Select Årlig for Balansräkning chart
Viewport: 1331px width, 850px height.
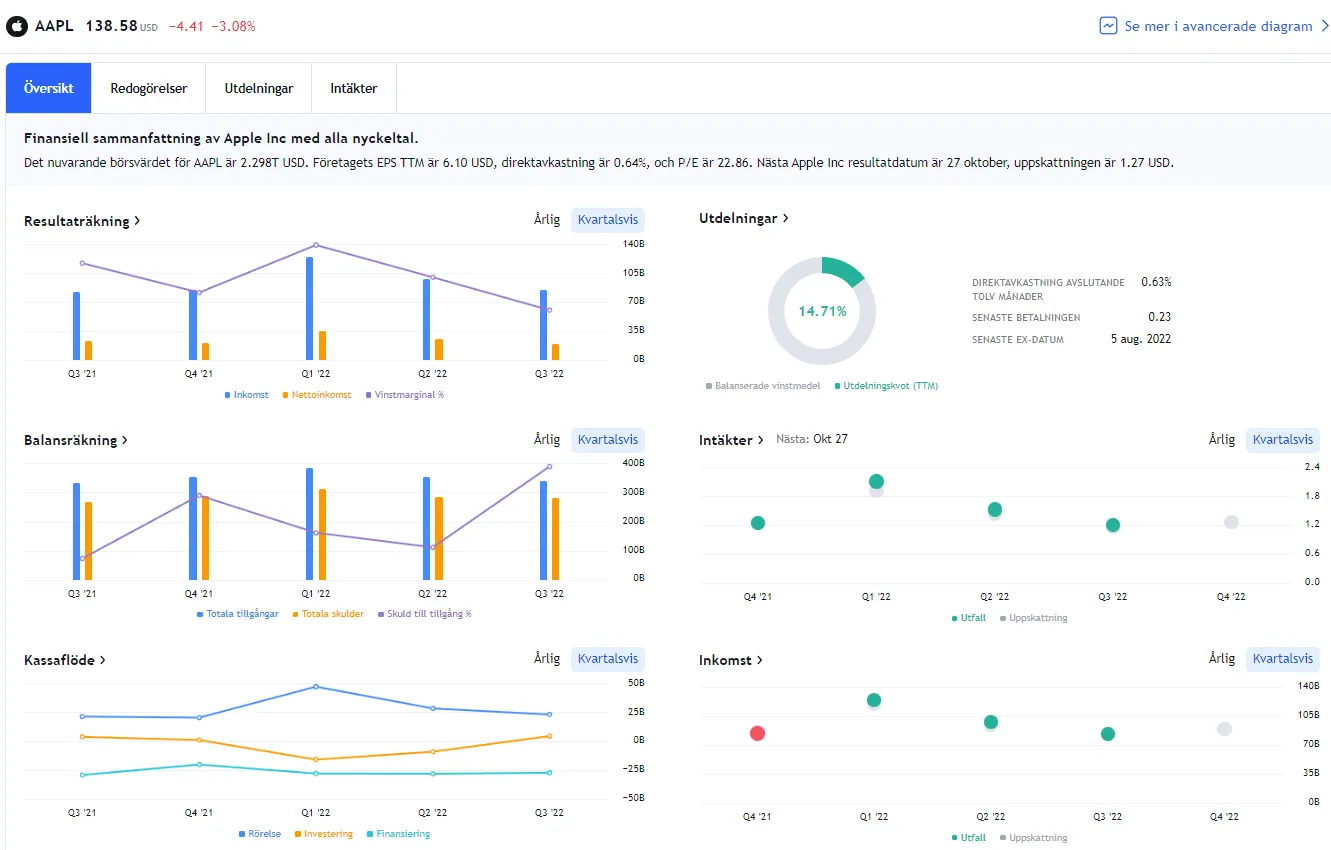pos(547,439)
